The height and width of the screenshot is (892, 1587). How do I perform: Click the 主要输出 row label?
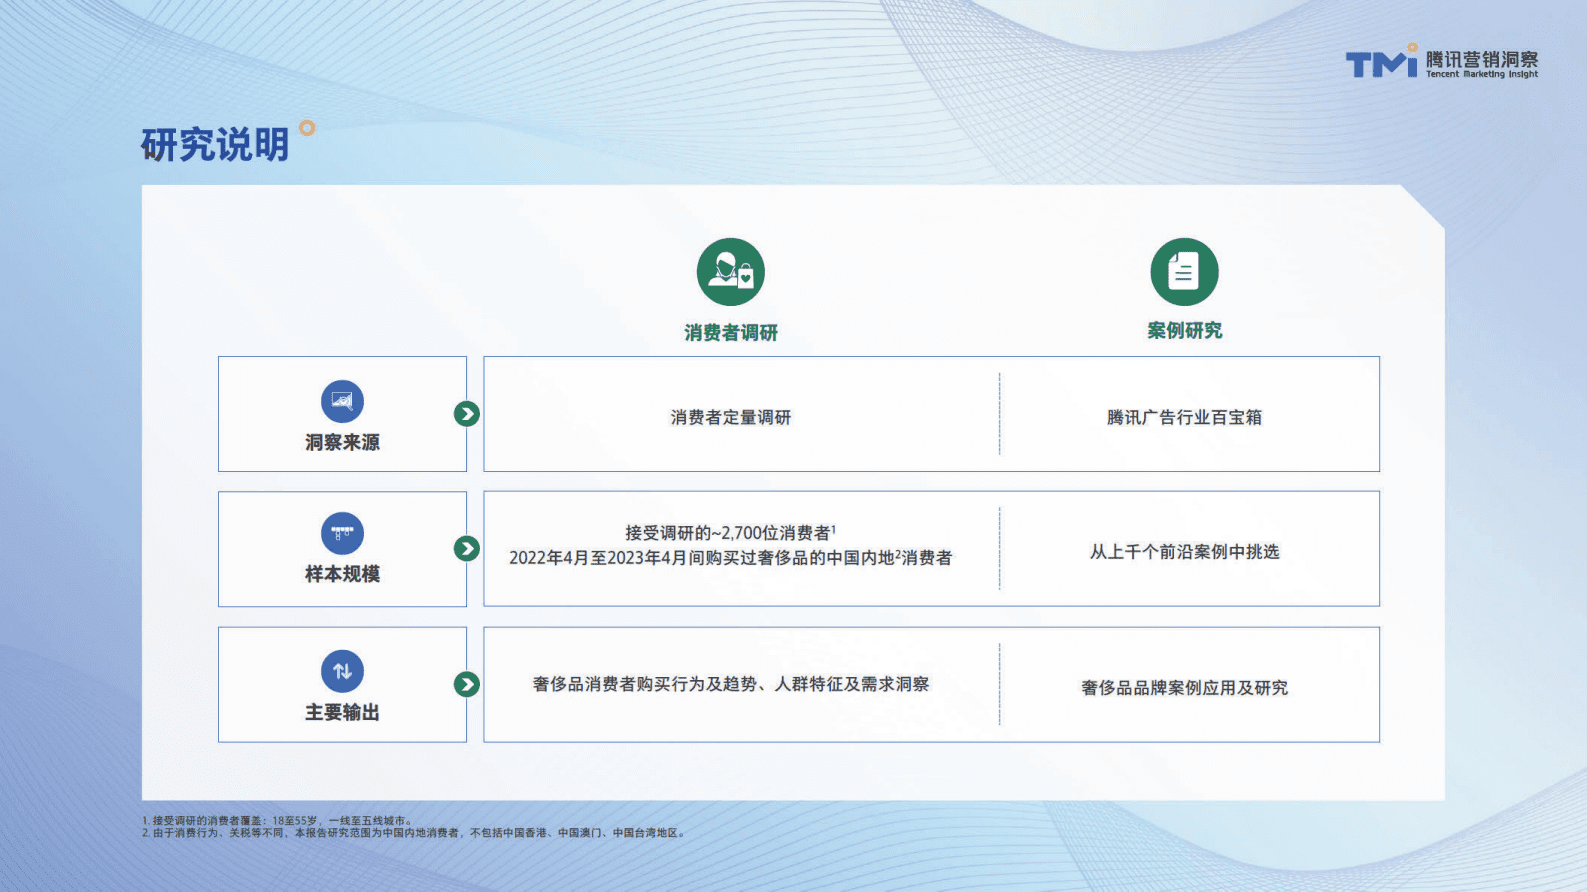pos(342,712)
